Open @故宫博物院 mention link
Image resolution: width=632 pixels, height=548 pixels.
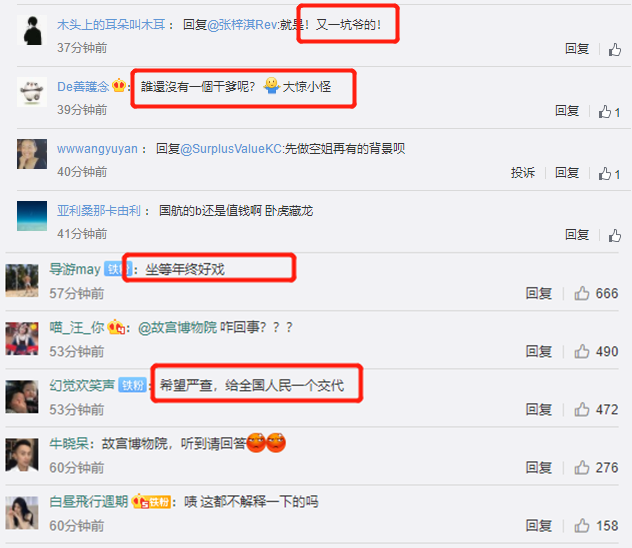(x=177, y=327)
